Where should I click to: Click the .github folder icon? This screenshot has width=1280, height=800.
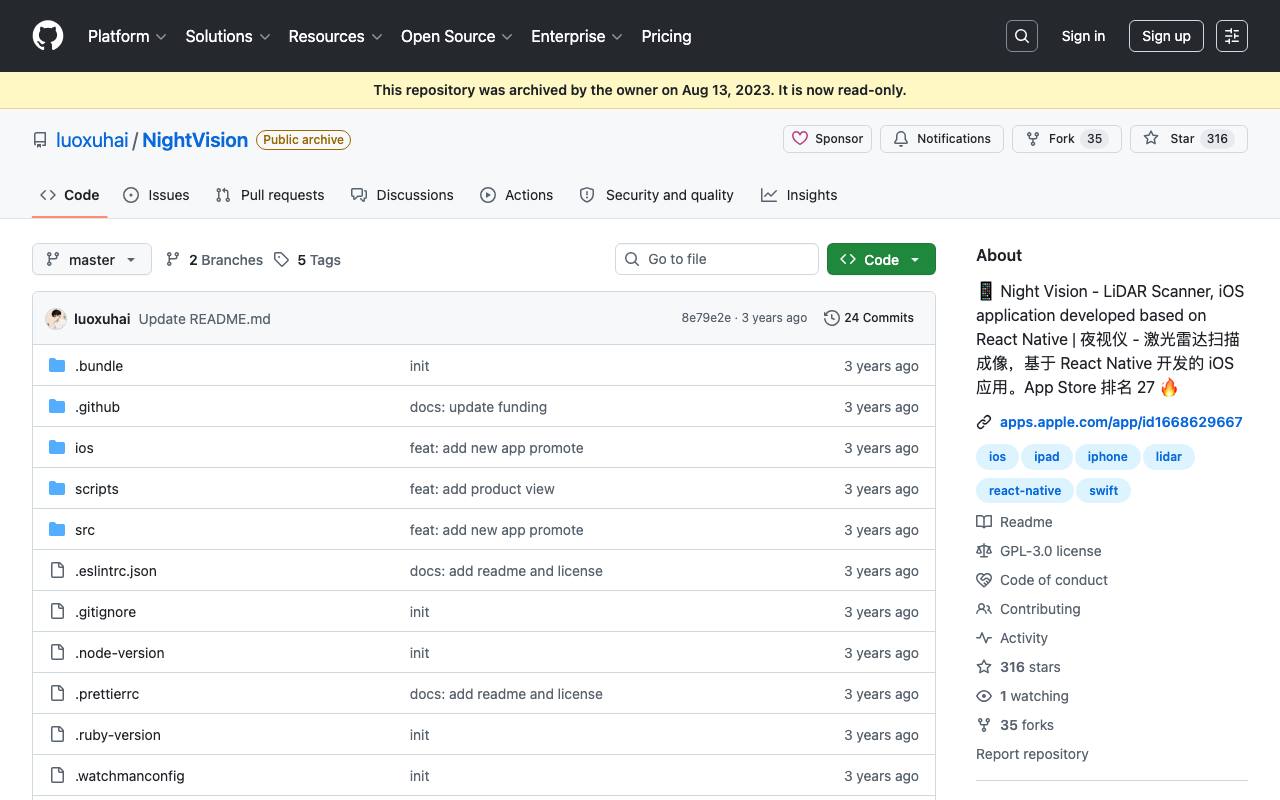point(57,407)
